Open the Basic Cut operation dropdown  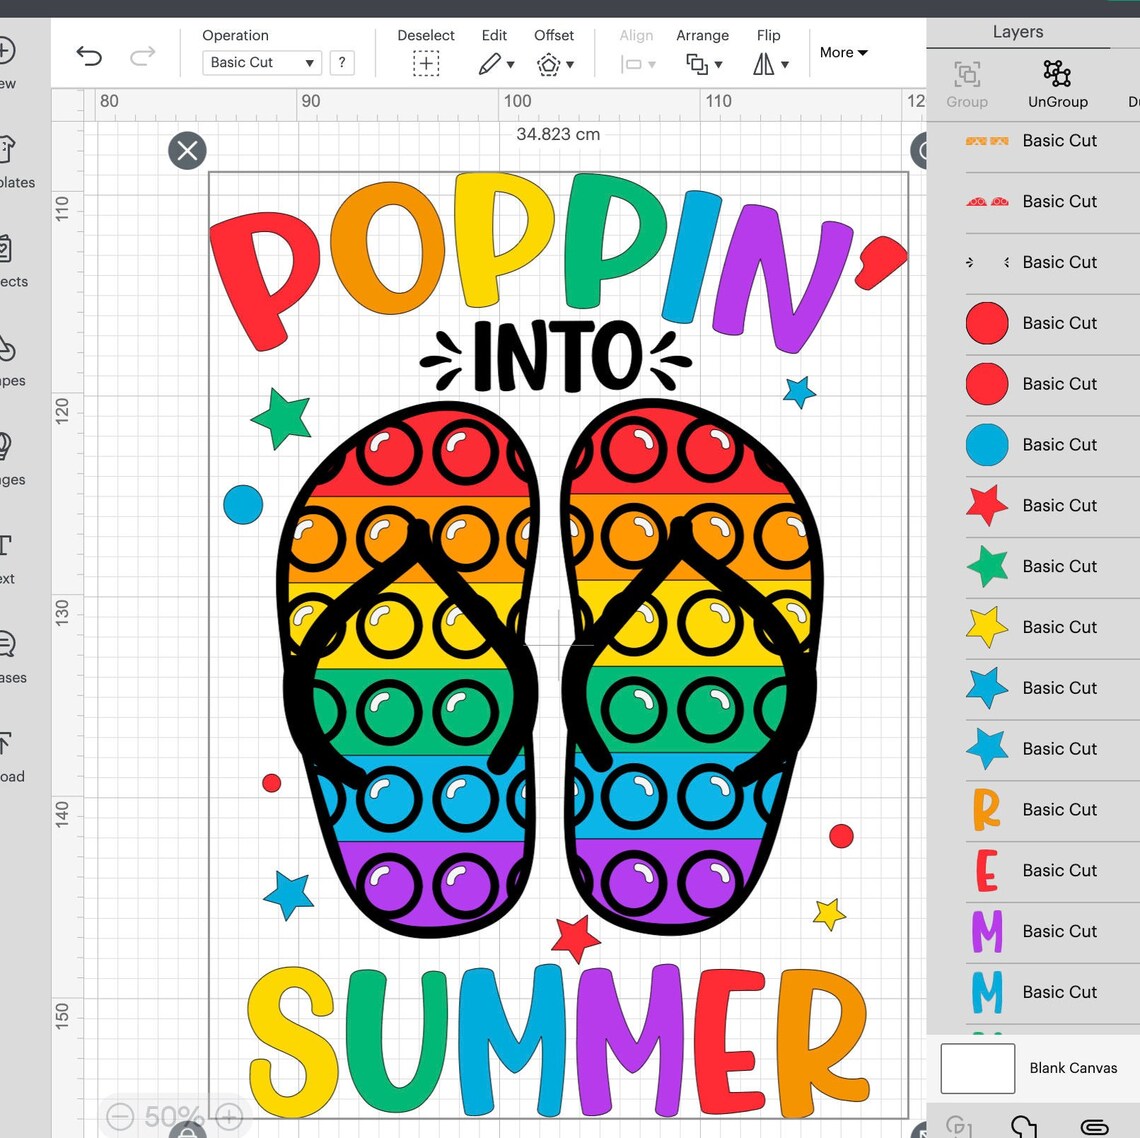coord(261,62)
